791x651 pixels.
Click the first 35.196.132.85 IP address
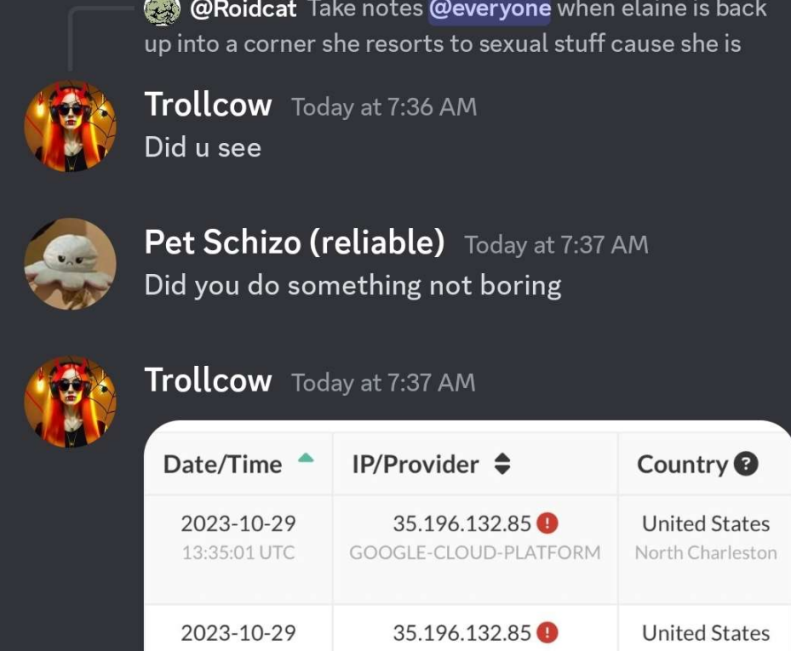(x=462, y=524)
